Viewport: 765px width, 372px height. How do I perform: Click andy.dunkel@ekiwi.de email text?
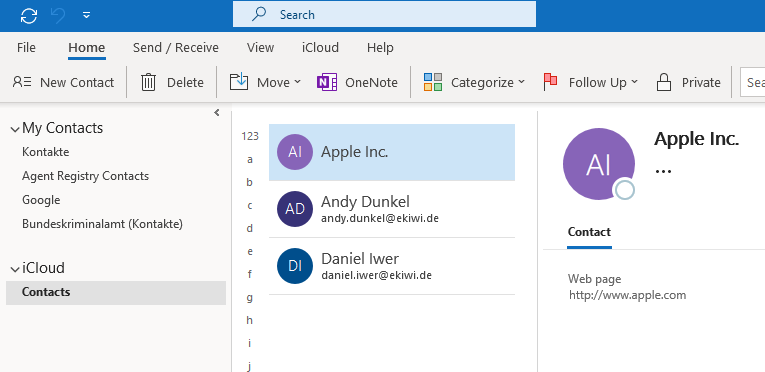[x=380, y=218]
